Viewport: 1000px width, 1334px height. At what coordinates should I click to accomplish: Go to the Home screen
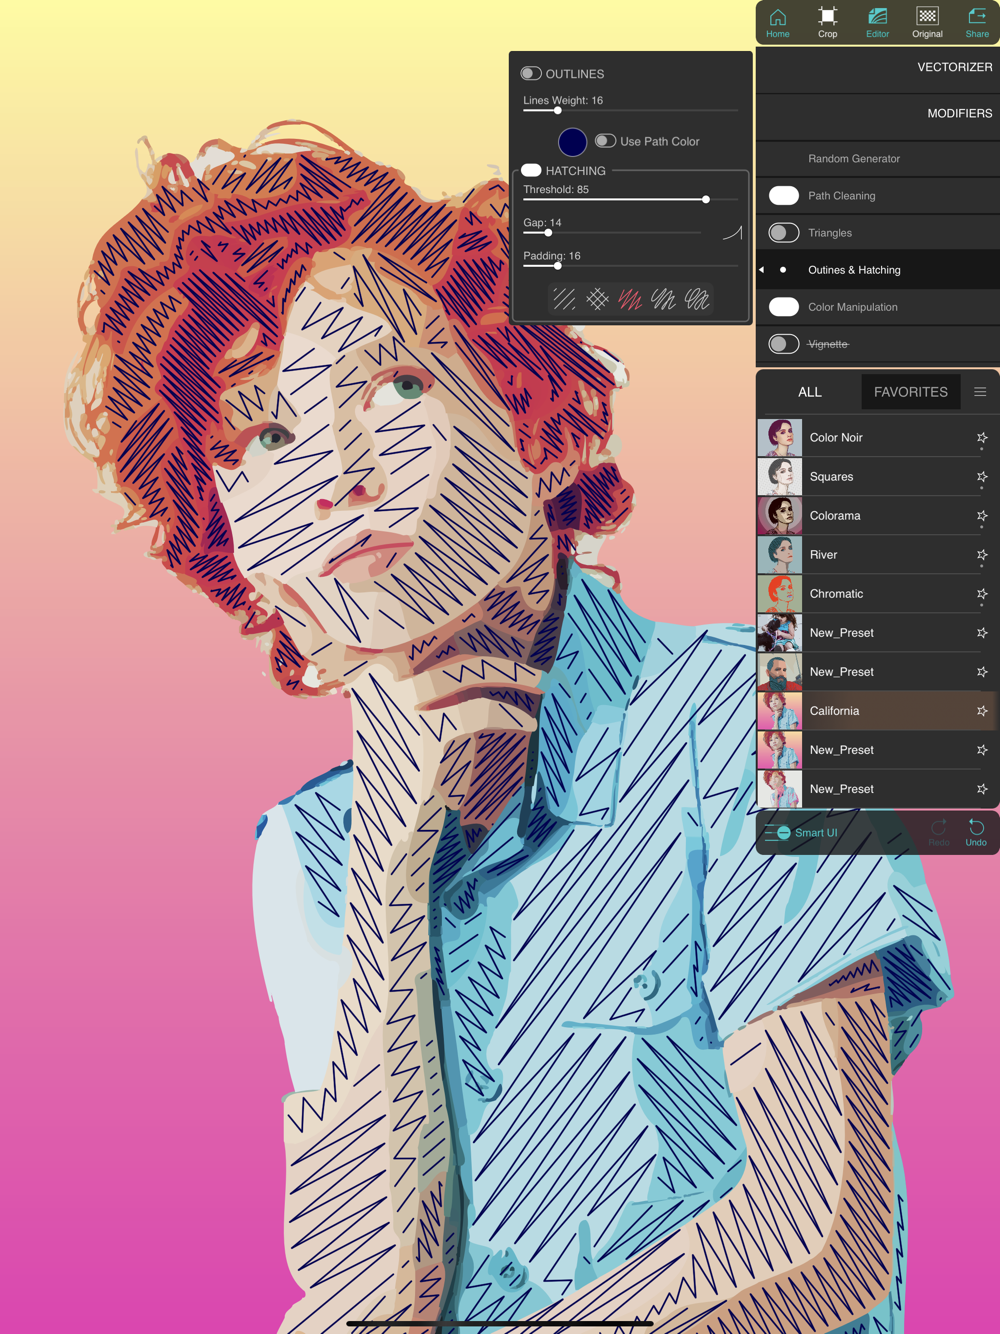pyautogui.click(x=778, y=22)
